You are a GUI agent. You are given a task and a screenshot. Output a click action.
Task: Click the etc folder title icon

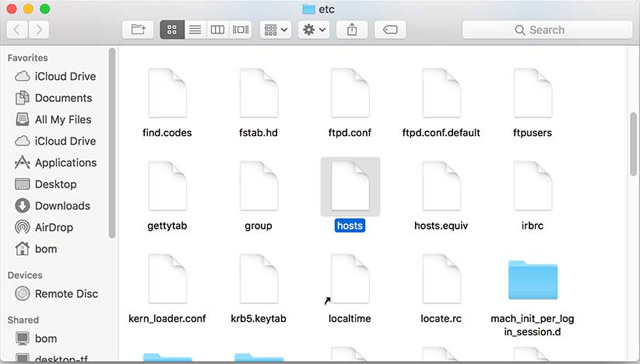click(308, 9)
